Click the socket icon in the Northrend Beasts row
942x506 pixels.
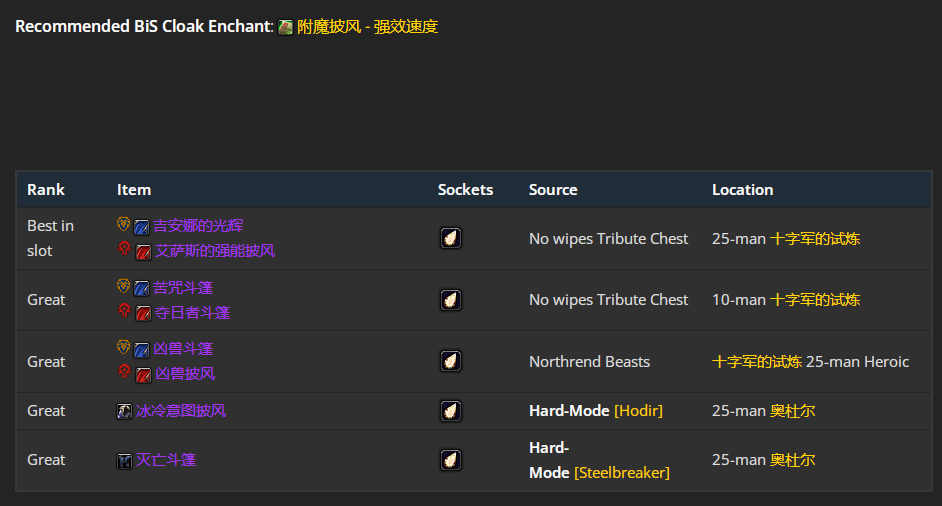(451, 361)
